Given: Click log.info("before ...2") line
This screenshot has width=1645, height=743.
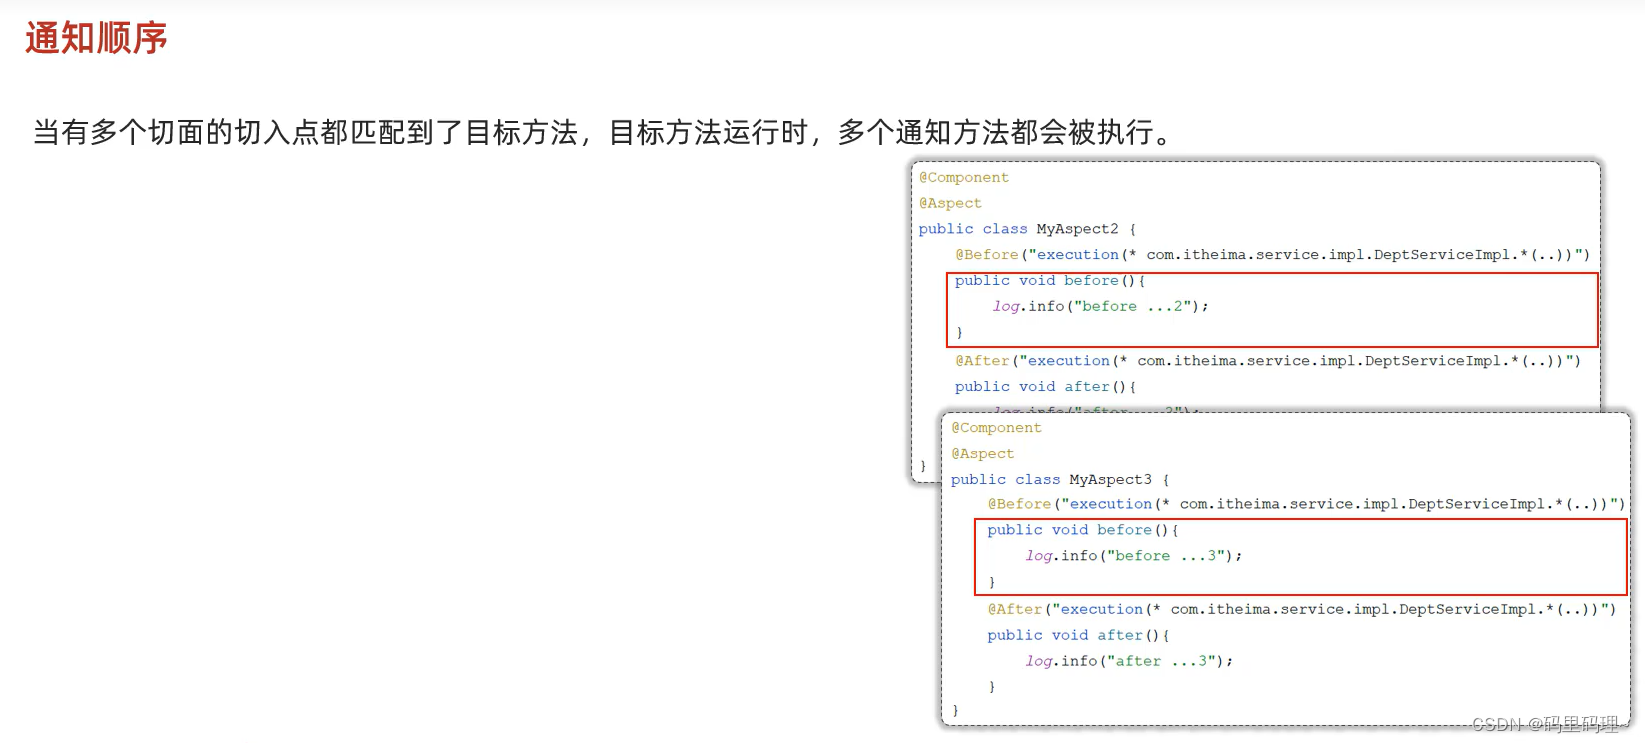Looking at the screenshot, I should click(1100, 306).
